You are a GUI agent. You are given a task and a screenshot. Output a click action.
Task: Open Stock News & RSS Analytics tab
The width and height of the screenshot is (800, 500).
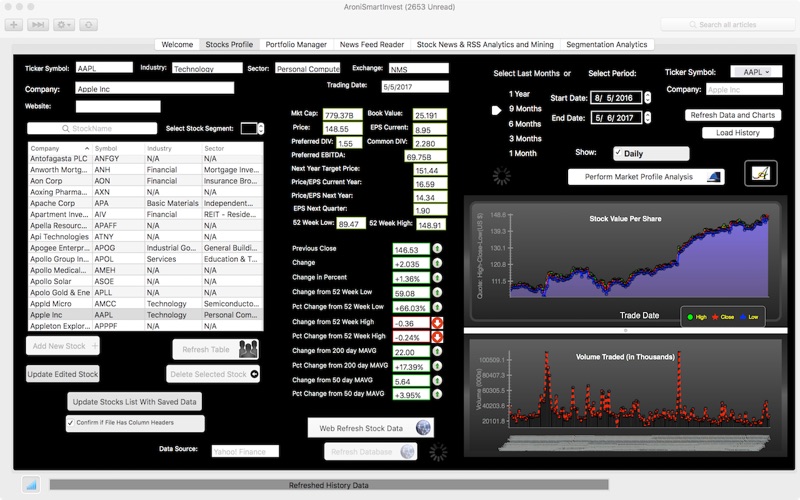pyautogui.click(x=485, y=44)
